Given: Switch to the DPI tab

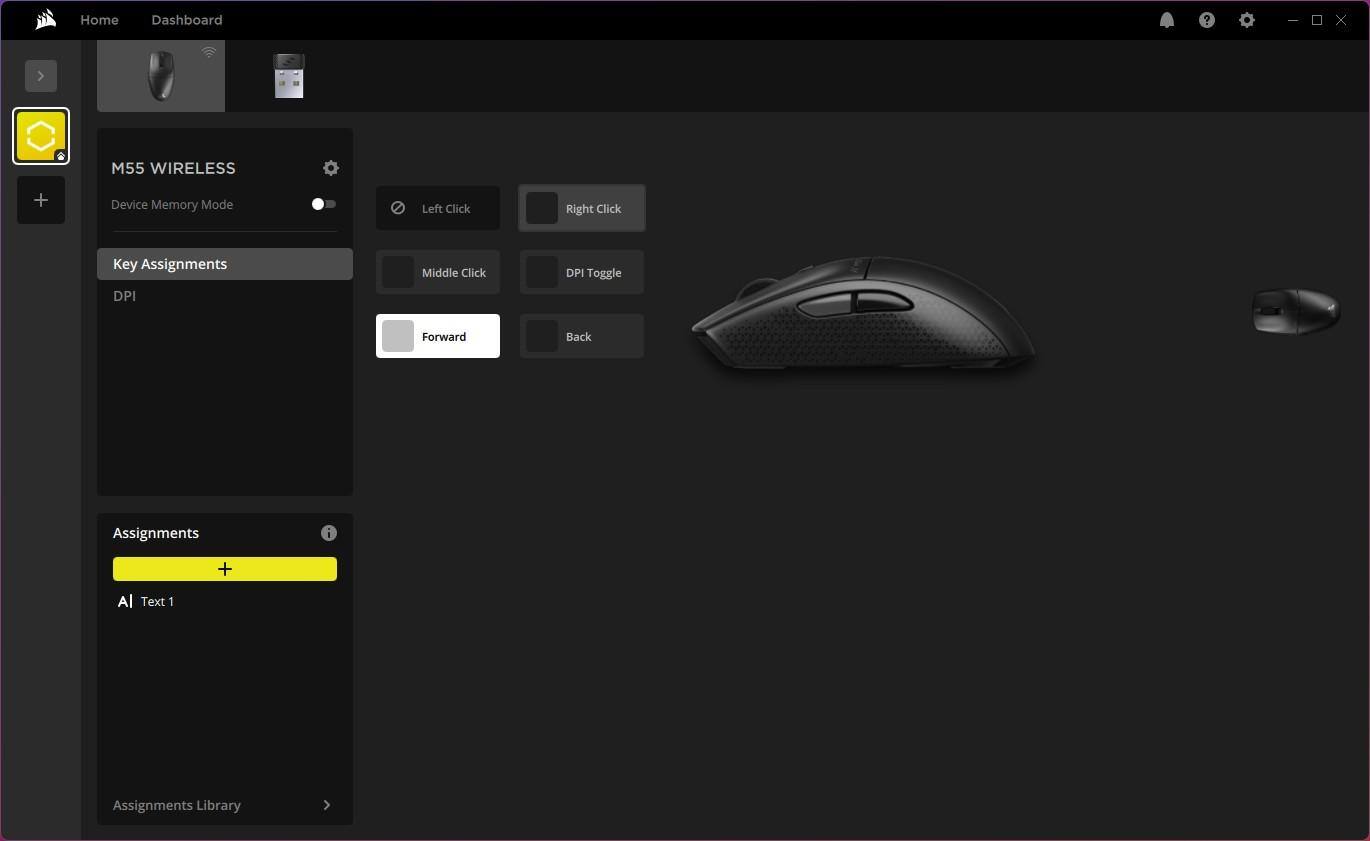Looking at the screenshot, I should (125, 296).
